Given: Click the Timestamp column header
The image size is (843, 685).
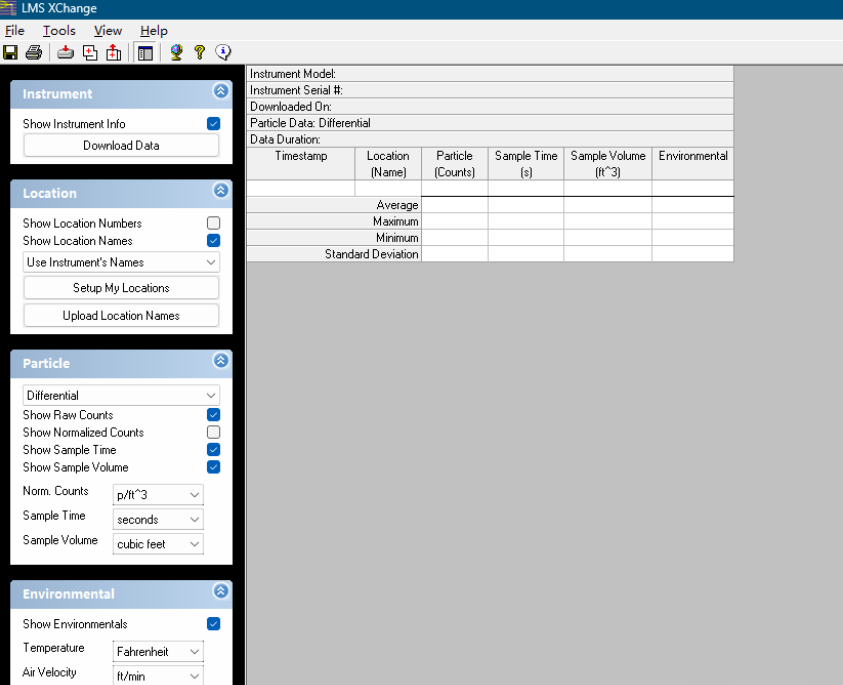Looking at the screenshot, I should pos(301,157).
